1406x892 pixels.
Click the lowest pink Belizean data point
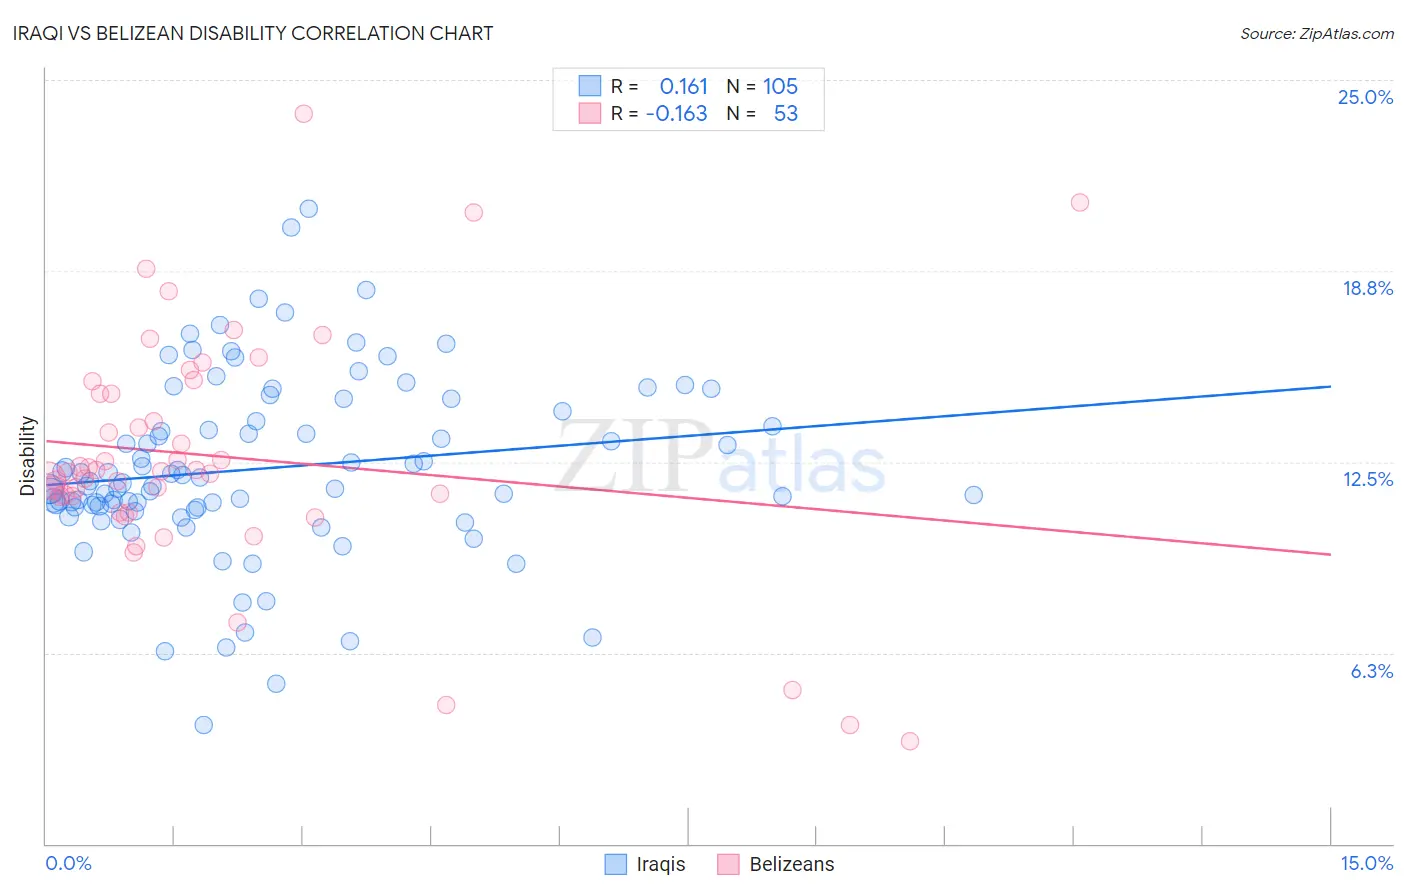pos(910,741)
